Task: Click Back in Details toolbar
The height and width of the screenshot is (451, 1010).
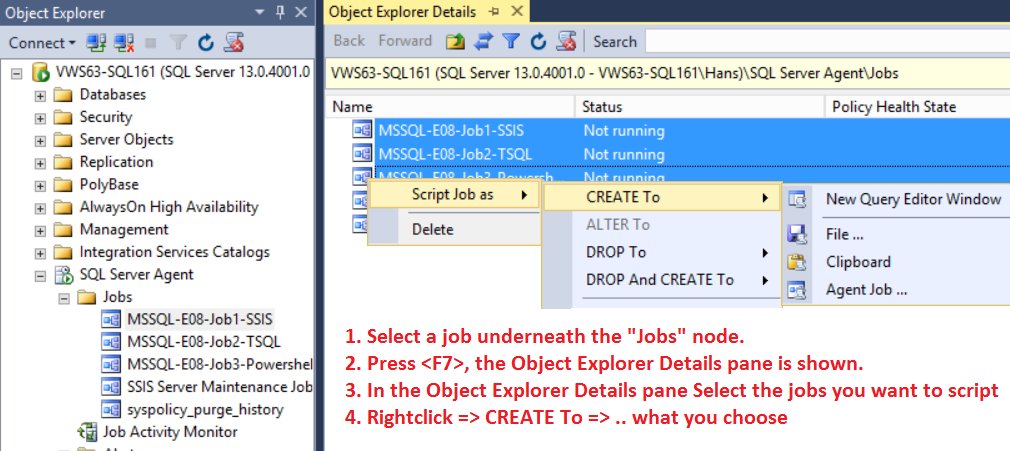Action: click(349, 41)
